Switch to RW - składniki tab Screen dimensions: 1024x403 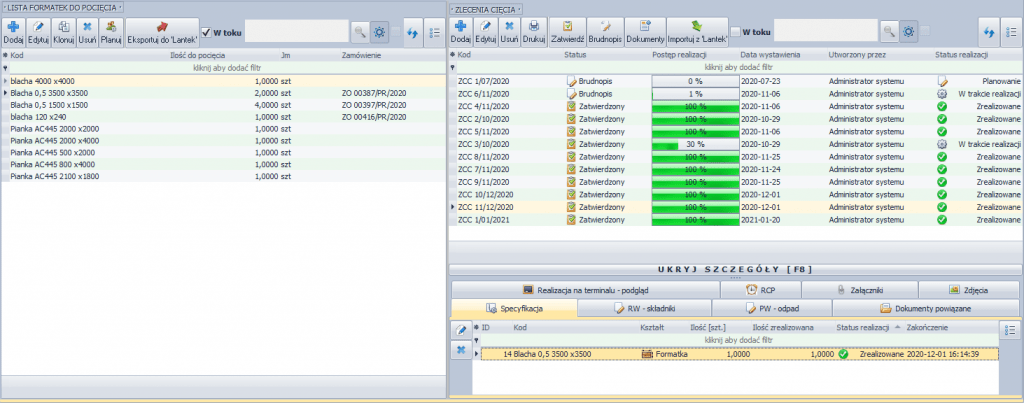(645, 308)
